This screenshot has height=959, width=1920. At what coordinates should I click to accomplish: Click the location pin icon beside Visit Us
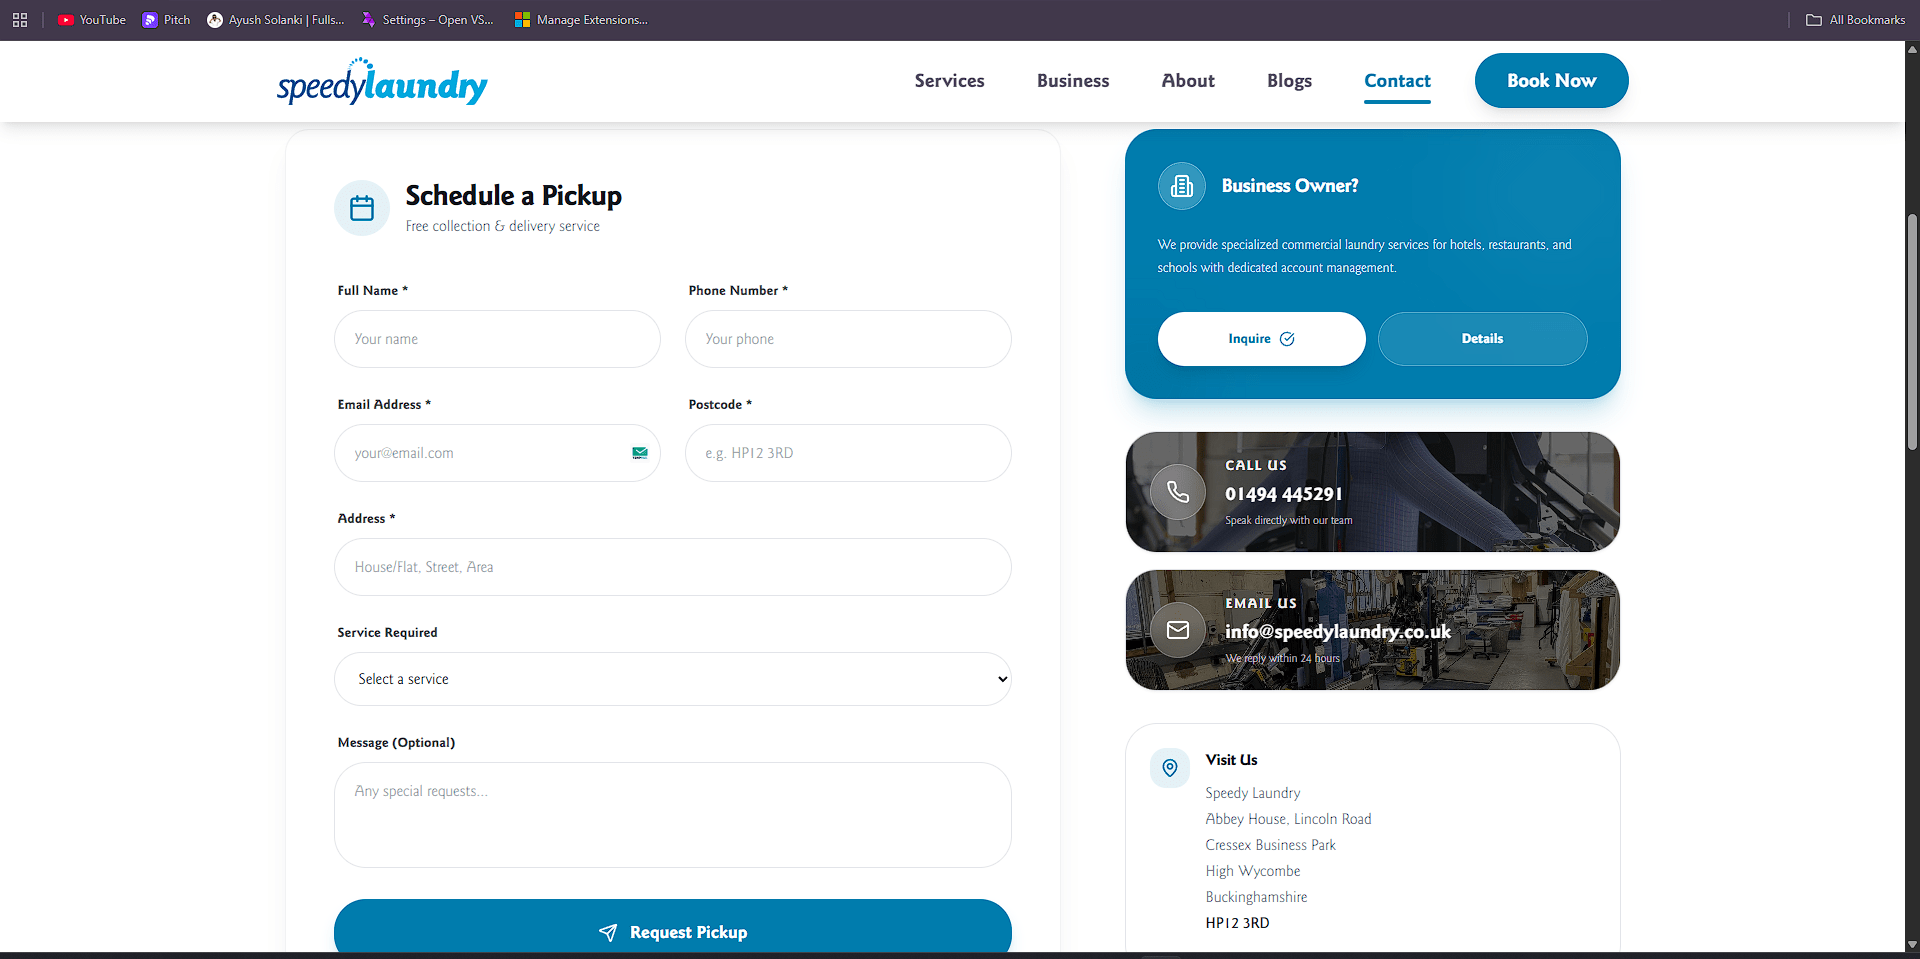pos(1170,768)
